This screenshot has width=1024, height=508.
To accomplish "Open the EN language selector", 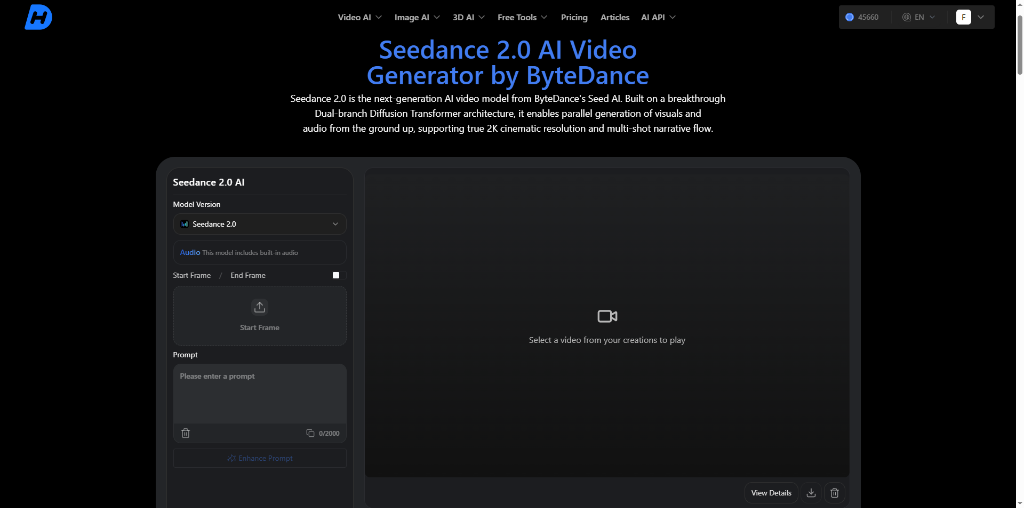I will [x=918, y=17].
